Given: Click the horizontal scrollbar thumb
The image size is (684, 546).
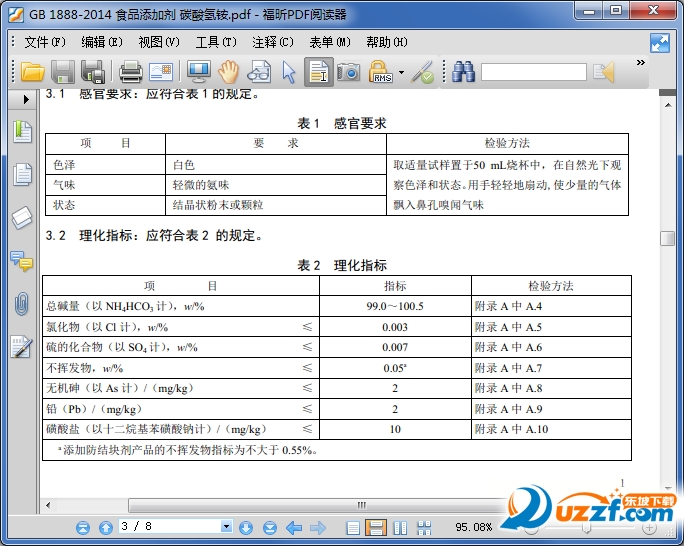Looking at the screenshot, I should pyautogui.click(x=362, y=505).
